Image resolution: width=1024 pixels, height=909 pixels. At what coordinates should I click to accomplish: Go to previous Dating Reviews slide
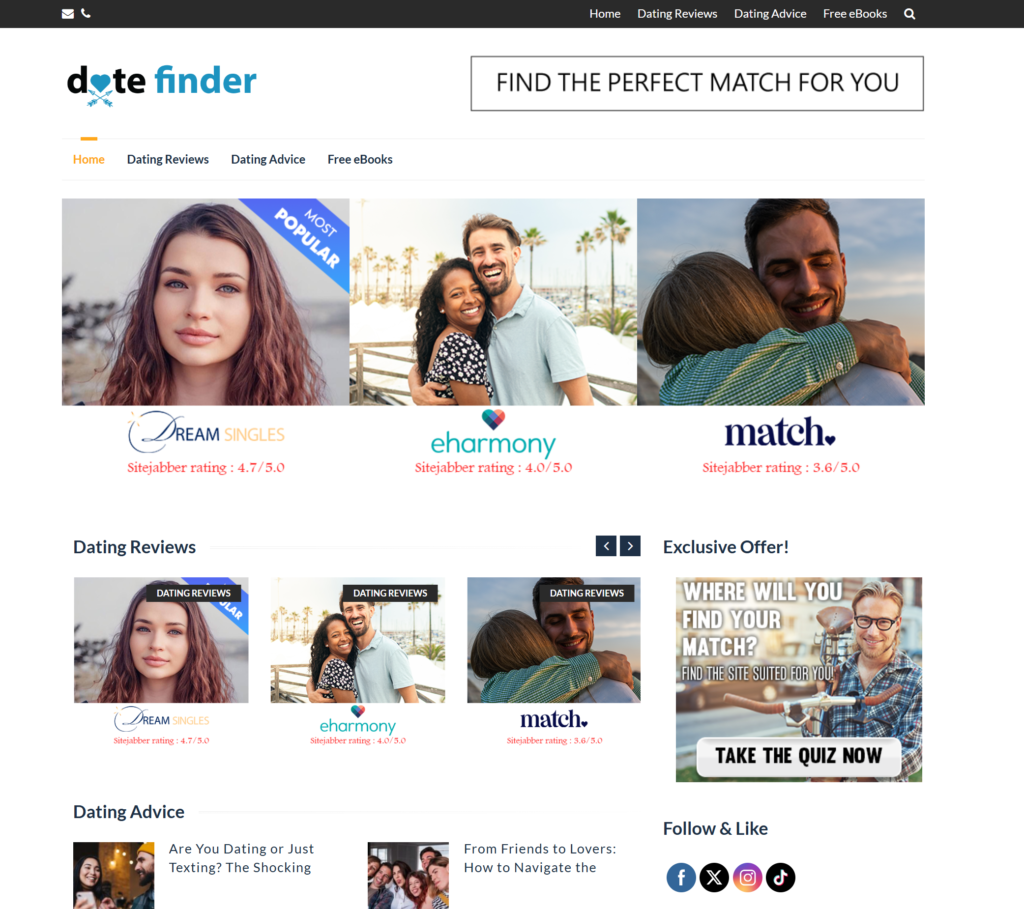pos(606,546)
